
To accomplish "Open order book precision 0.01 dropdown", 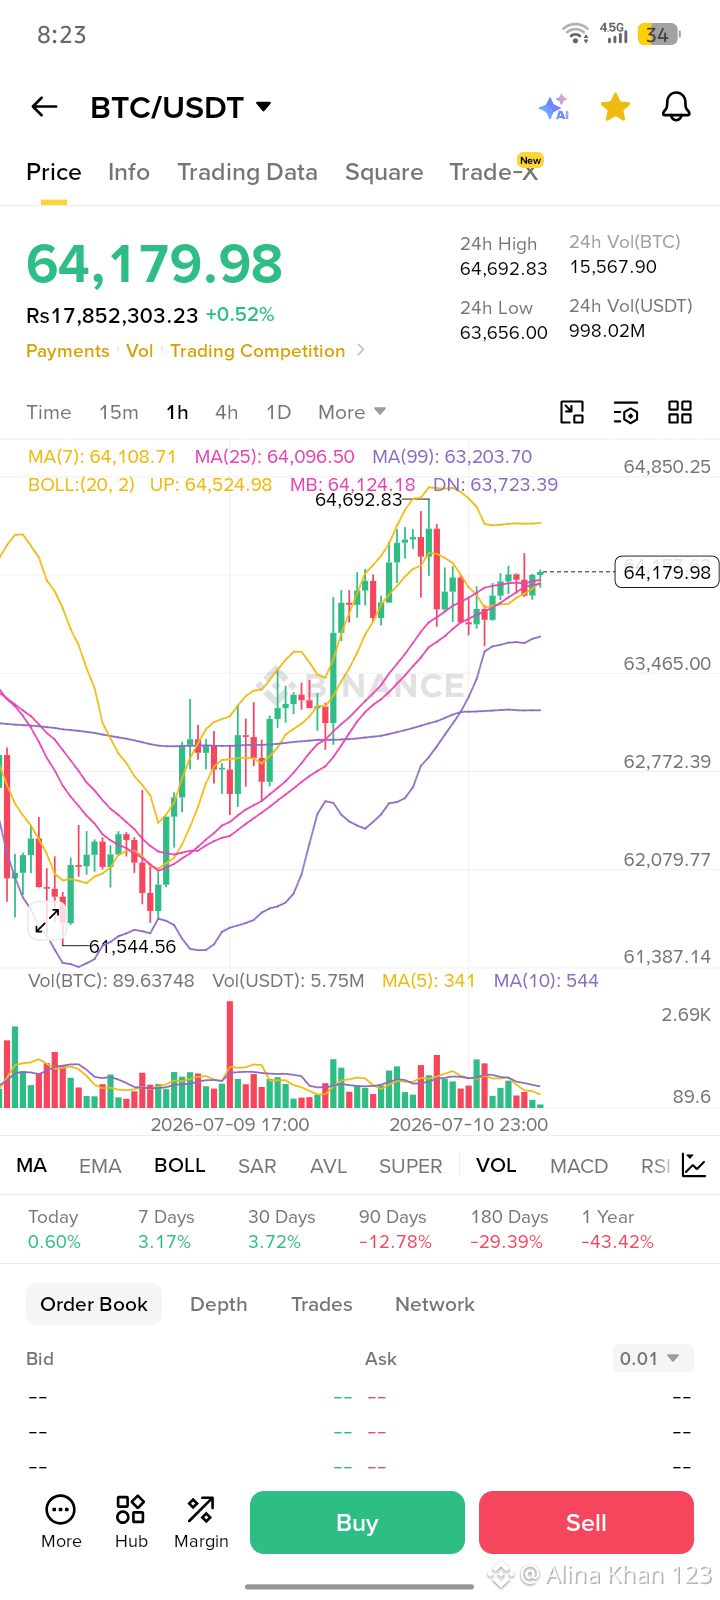I will pos(653,1358).
